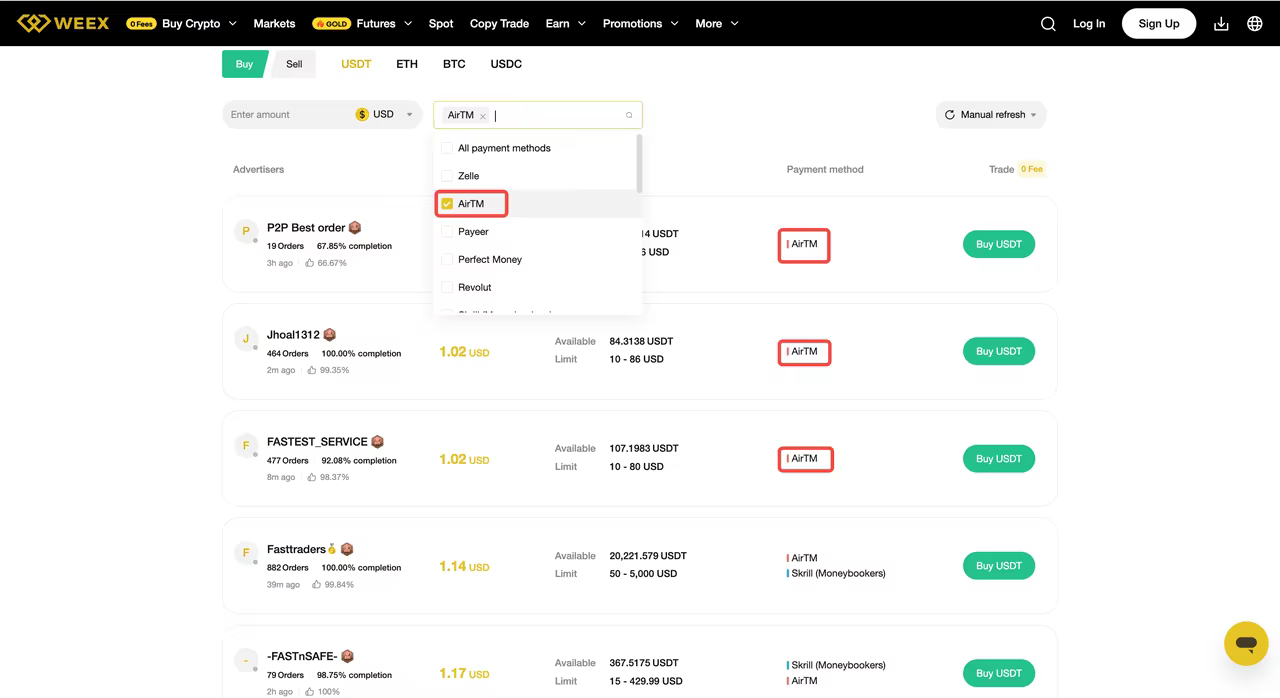Open the language globe icon
Image resolution: width=1280 pixels, height=698 pixels.
click(1255, 24)
